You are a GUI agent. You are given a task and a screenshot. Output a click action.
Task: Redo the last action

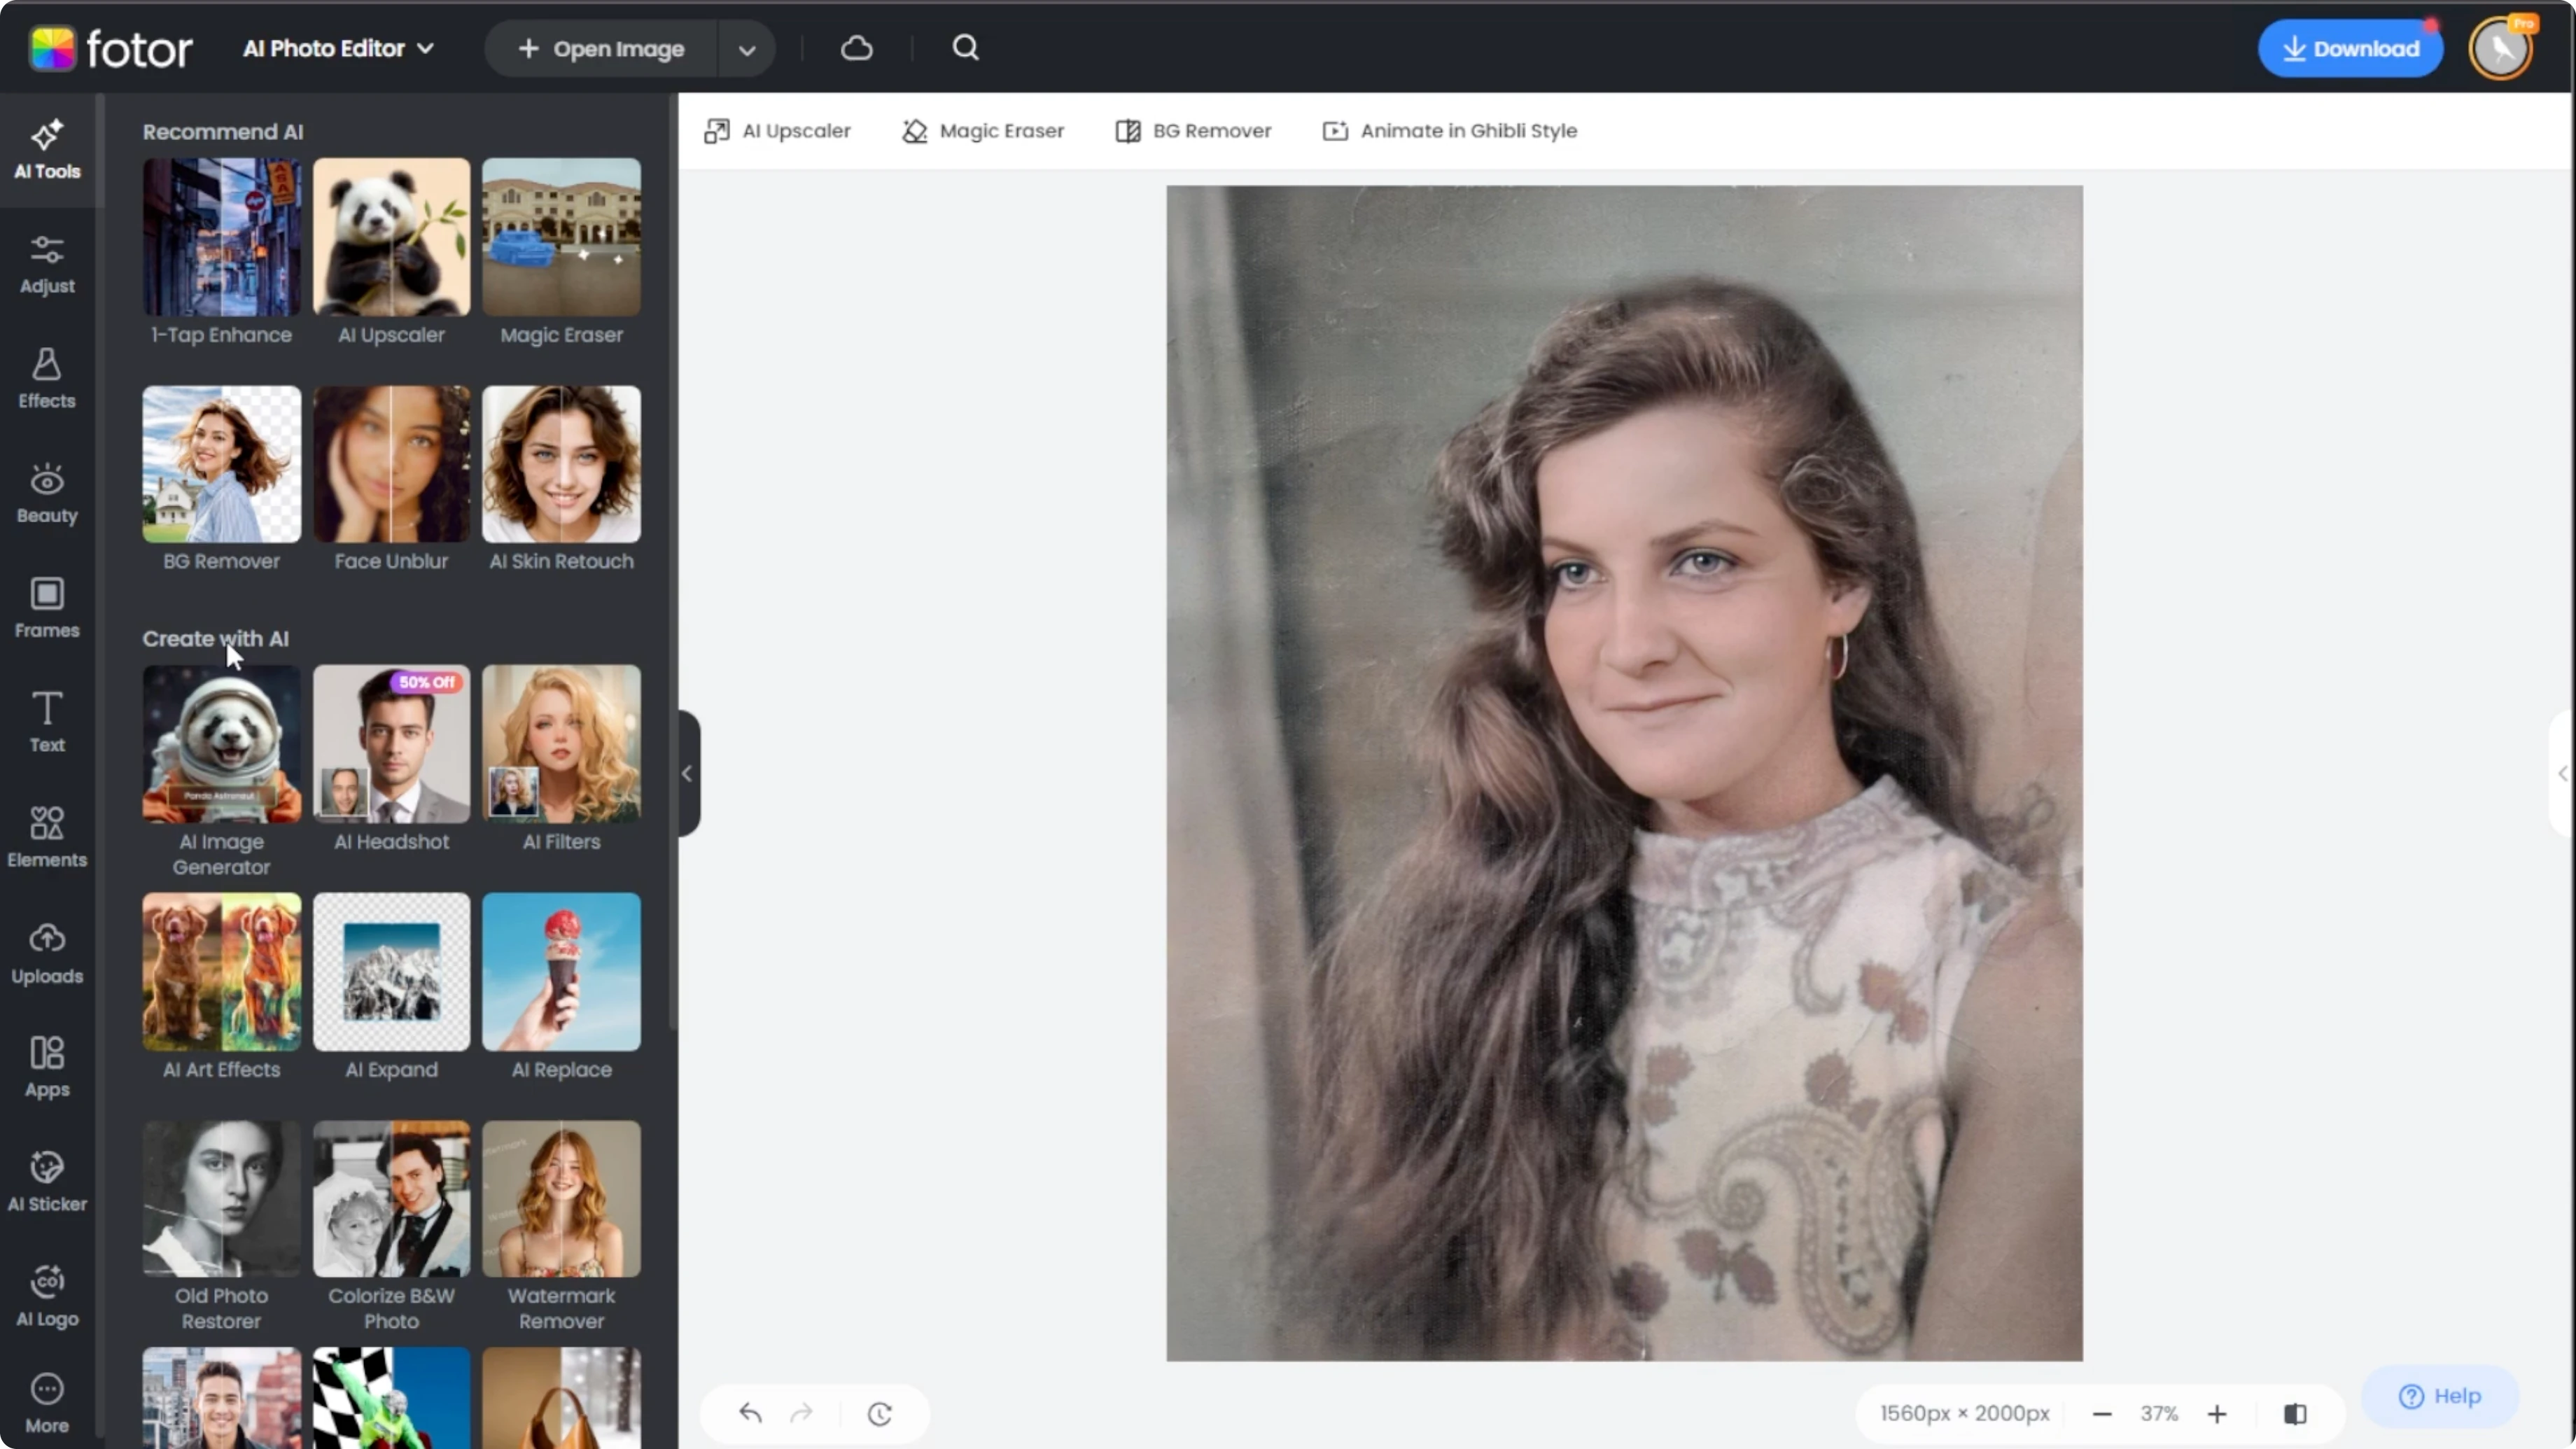(x=801, y=1413)
